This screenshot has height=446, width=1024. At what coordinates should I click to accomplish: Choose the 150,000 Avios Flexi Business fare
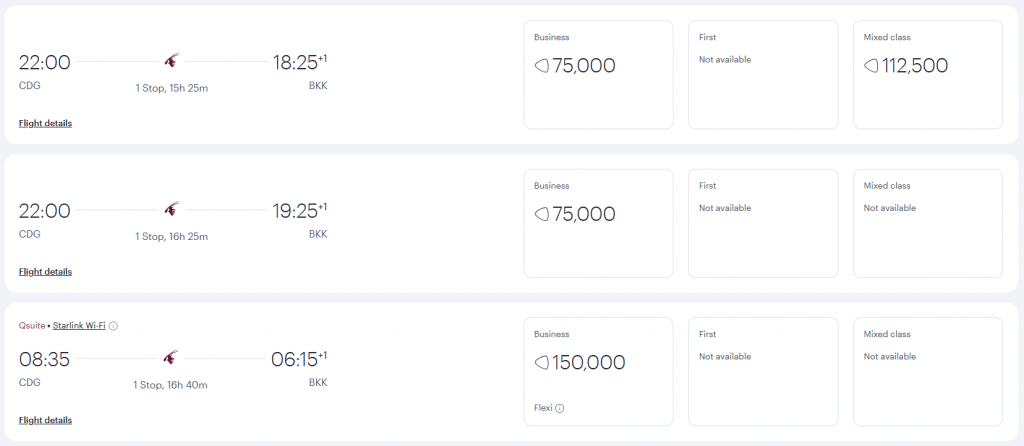[x=598, y=372]
